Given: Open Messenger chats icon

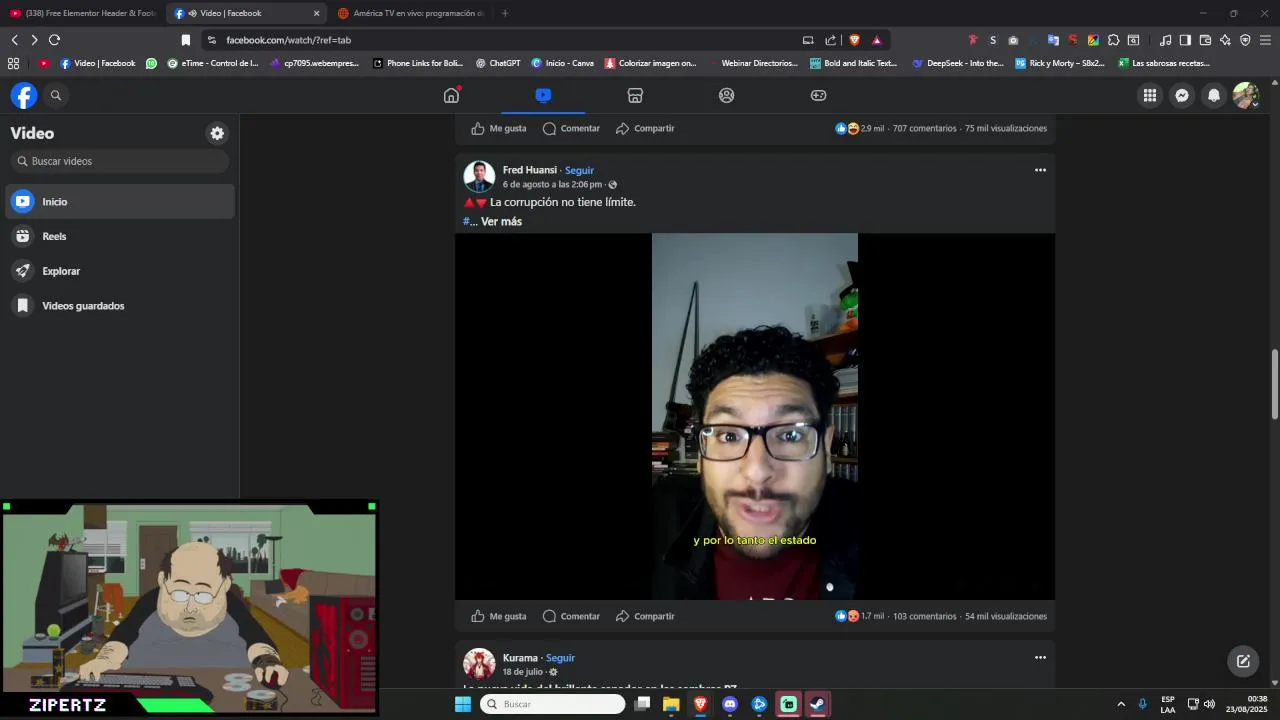Looking at the screenshot, I should tap(1182, 95).
